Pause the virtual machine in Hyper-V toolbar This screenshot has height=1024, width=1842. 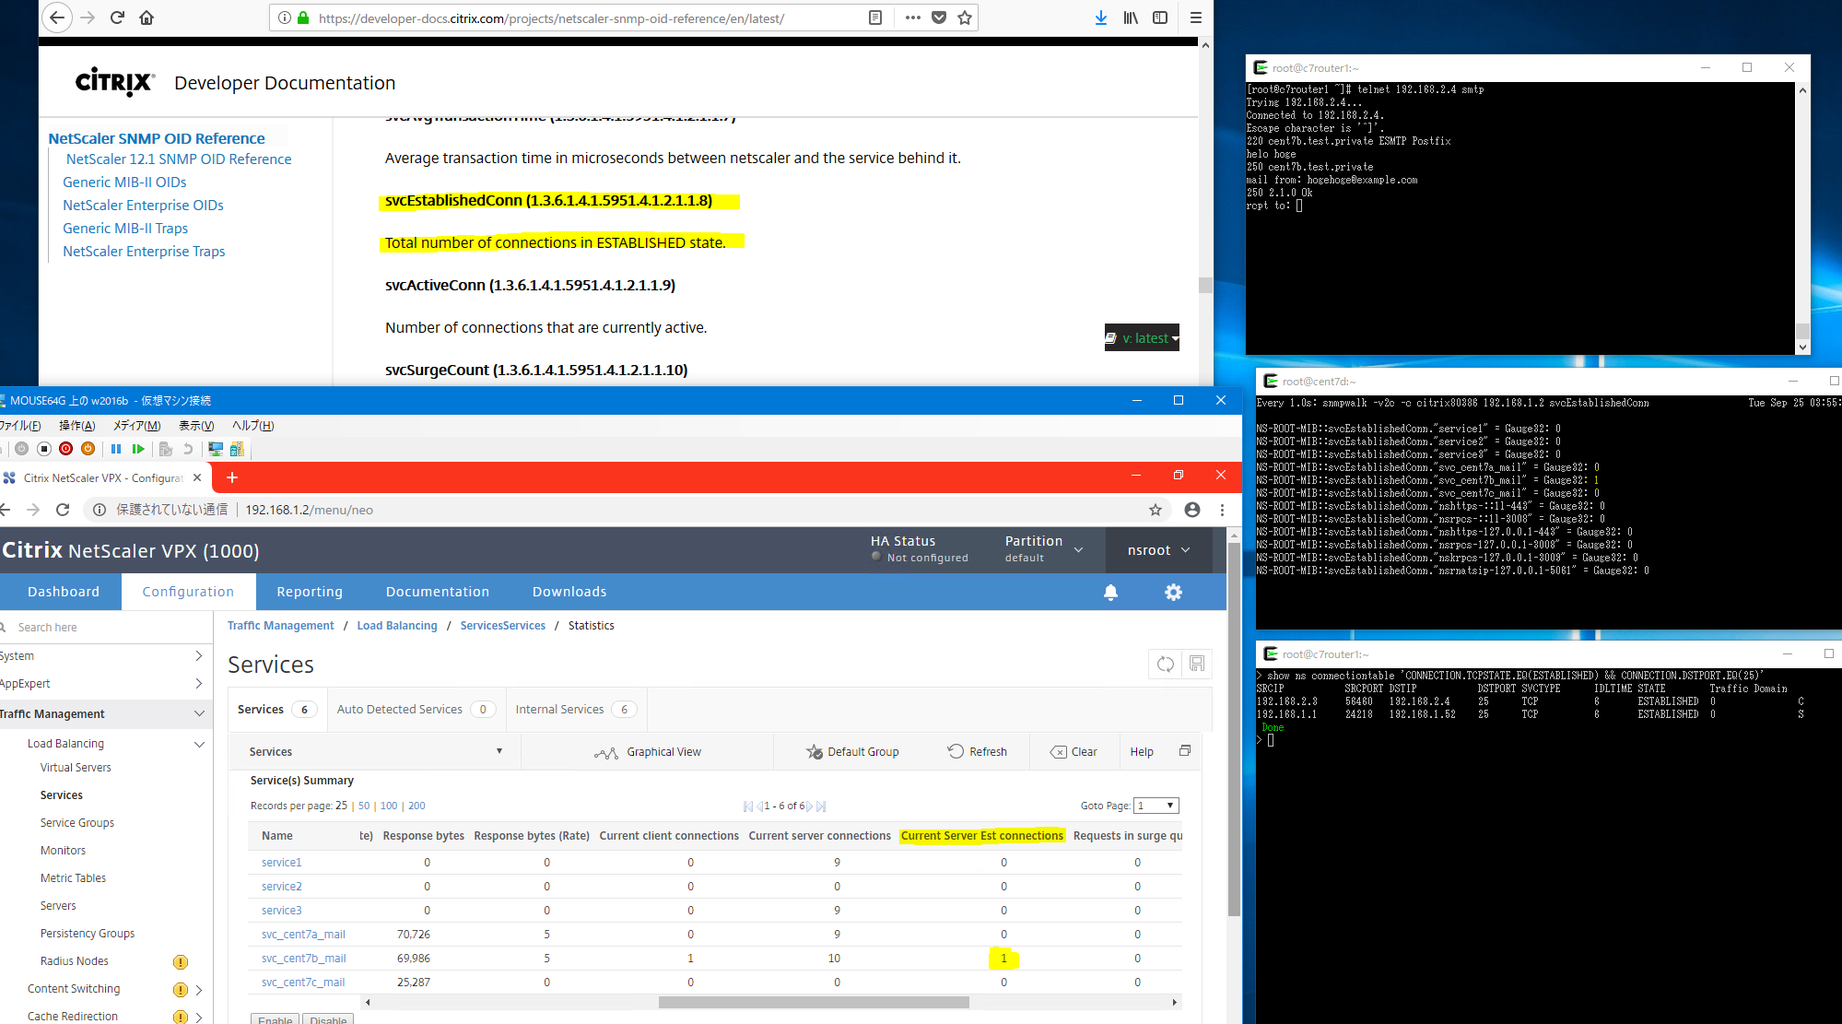(116, 449)
